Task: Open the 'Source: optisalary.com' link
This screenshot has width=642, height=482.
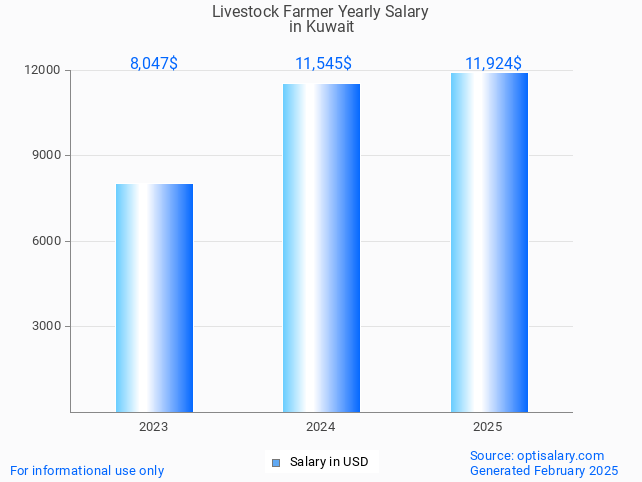Action: (x=537, y=455)
